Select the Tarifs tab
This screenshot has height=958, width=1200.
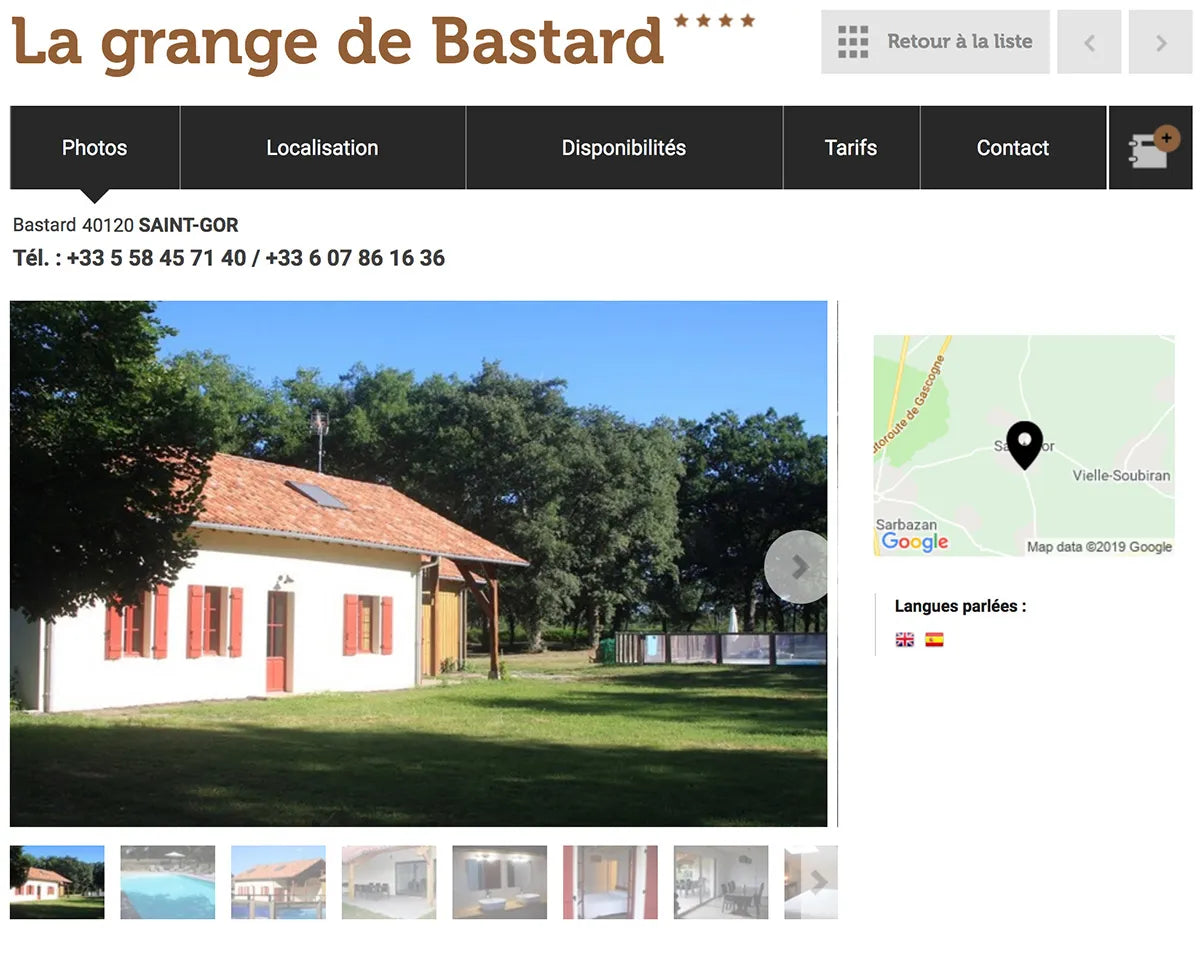point(851,148)
